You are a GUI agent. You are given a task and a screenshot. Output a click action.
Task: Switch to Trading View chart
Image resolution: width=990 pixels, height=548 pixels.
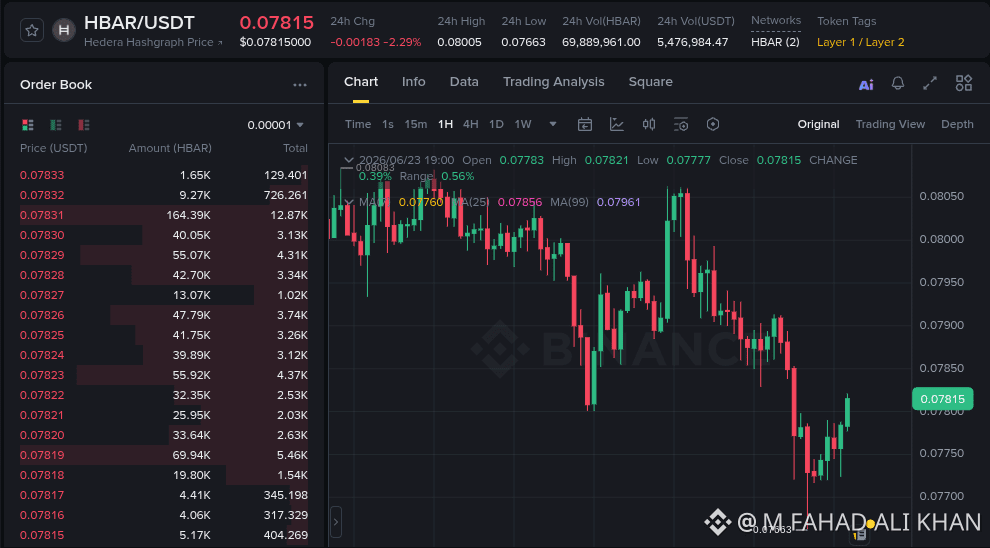[890, 124]
